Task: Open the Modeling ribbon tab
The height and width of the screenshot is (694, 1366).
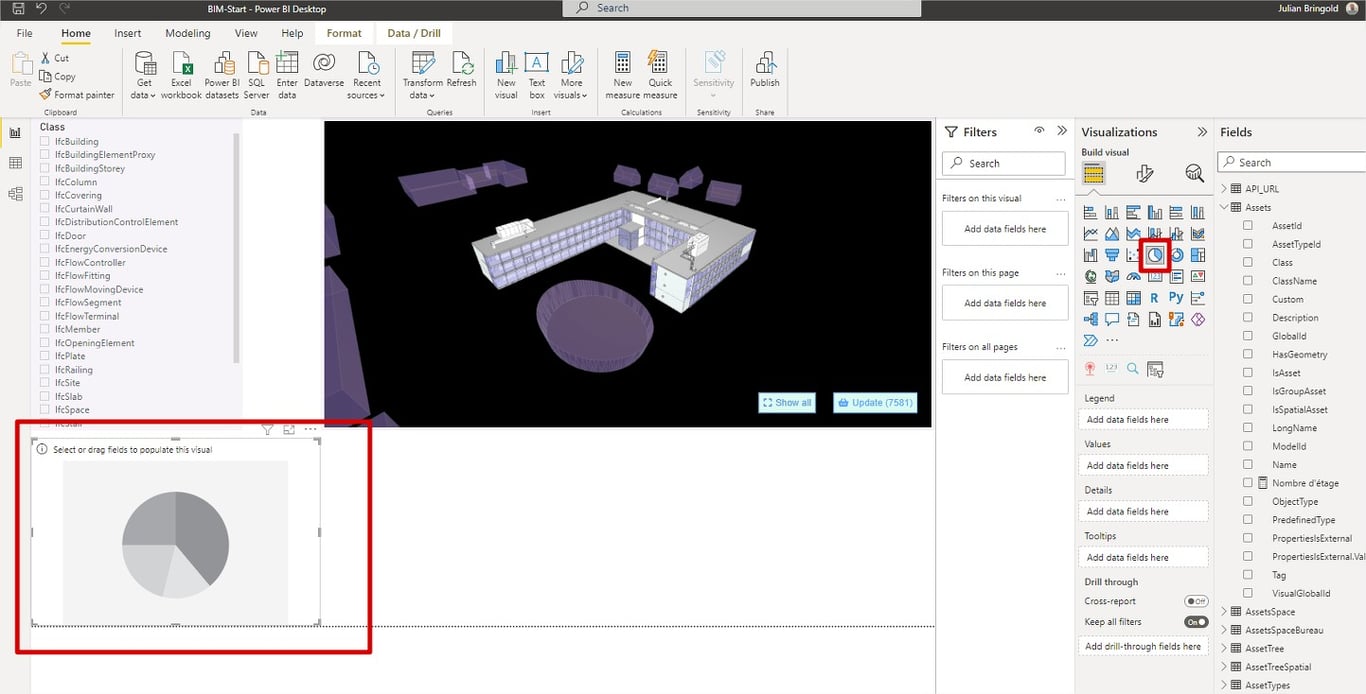Action: (188, 33)
